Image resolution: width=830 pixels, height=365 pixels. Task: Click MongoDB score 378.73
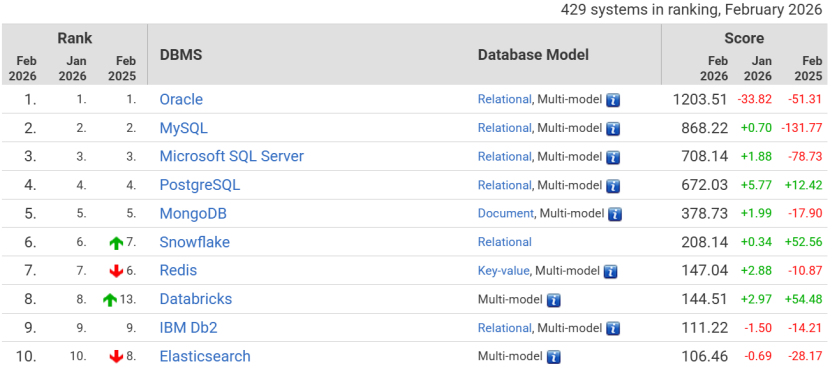point(705,214)
